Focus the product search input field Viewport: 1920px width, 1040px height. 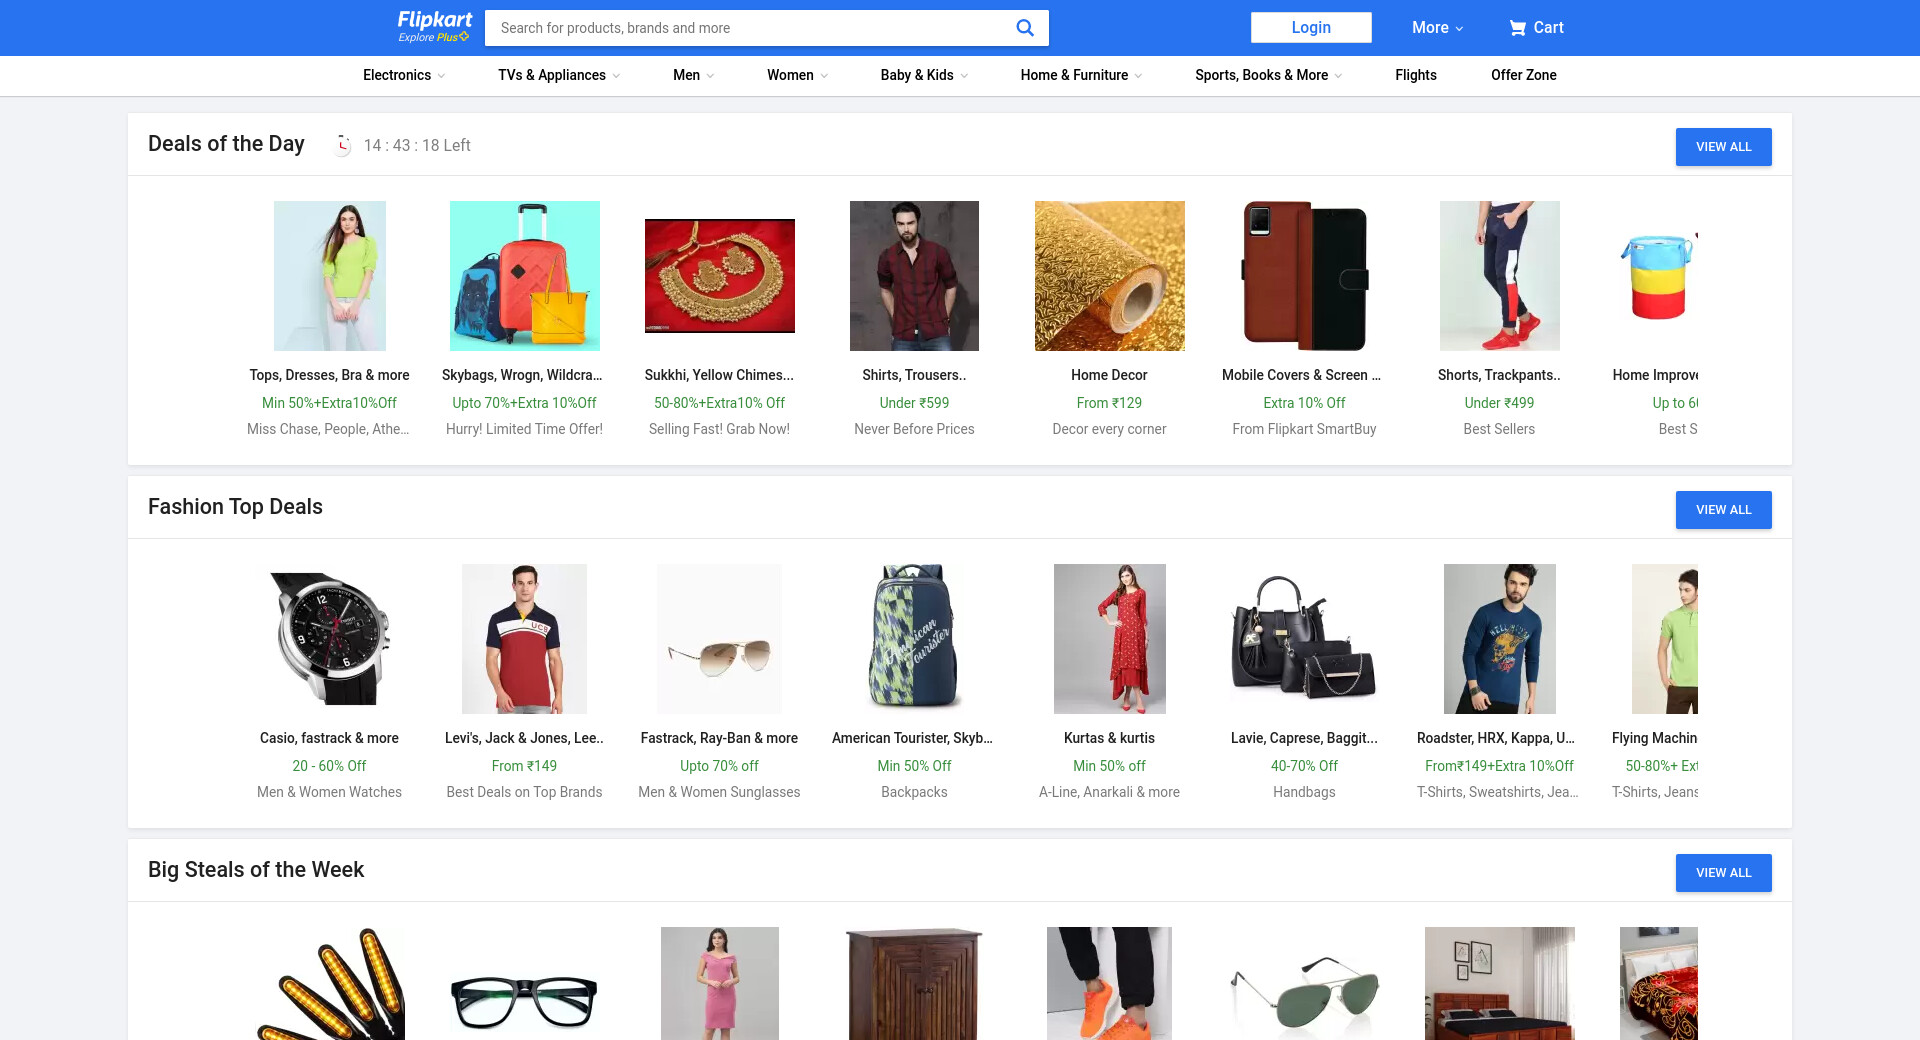(x=750, y=28)
